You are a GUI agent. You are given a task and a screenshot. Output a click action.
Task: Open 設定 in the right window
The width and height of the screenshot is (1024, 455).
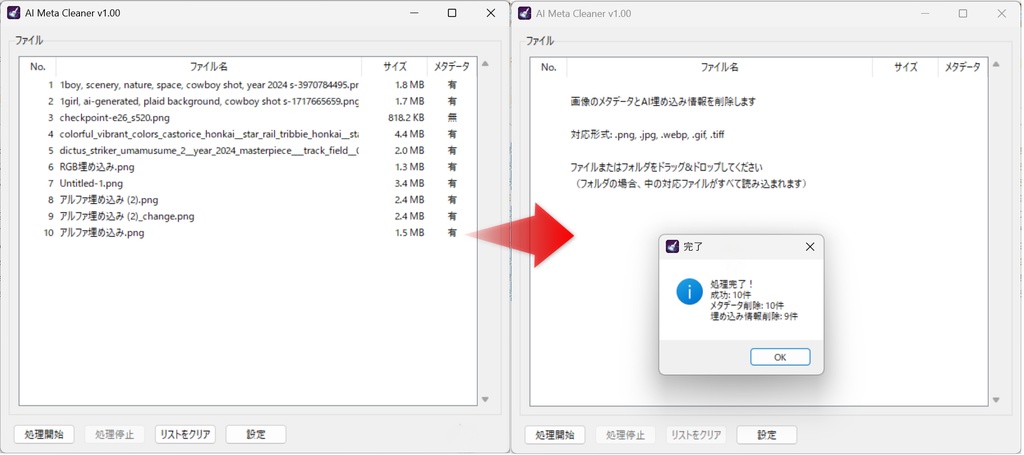(x=767, y=435)
